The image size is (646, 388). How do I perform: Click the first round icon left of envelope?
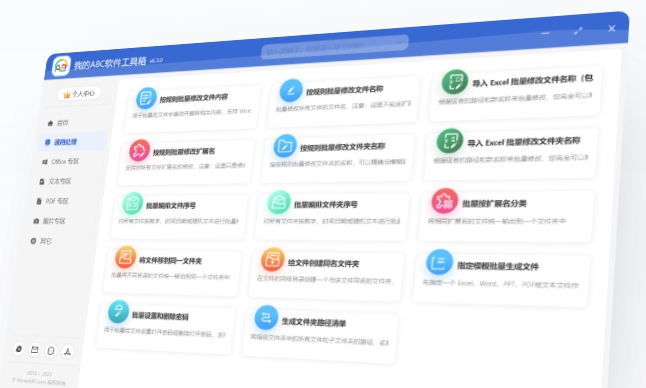19,348
